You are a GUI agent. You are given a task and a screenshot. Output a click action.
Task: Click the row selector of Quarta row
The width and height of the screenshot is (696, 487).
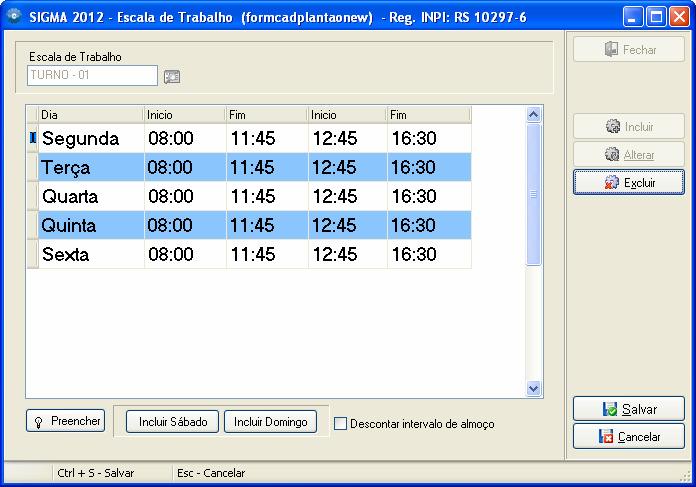tap(32, 196)
